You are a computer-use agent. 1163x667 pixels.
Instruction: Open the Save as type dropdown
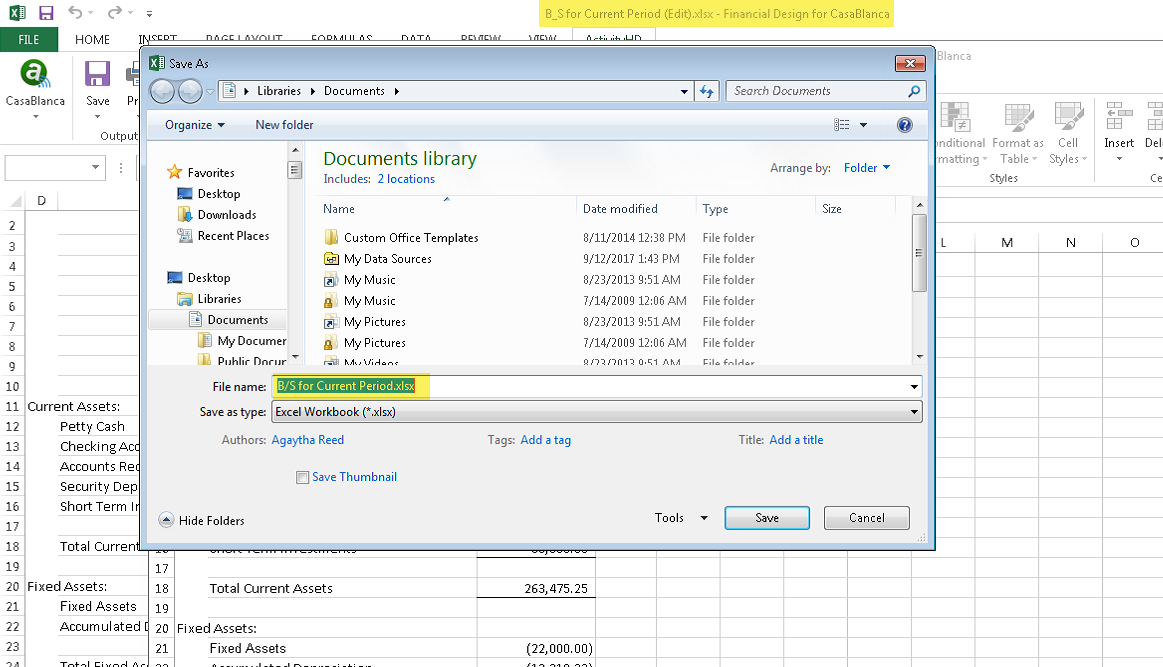pos(913,411)
